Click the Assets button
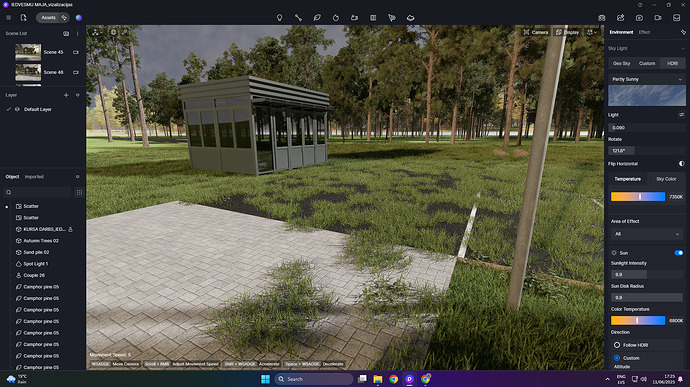This screenshot has width=690, height=387. pyautogui.click(x=48, y=18)
